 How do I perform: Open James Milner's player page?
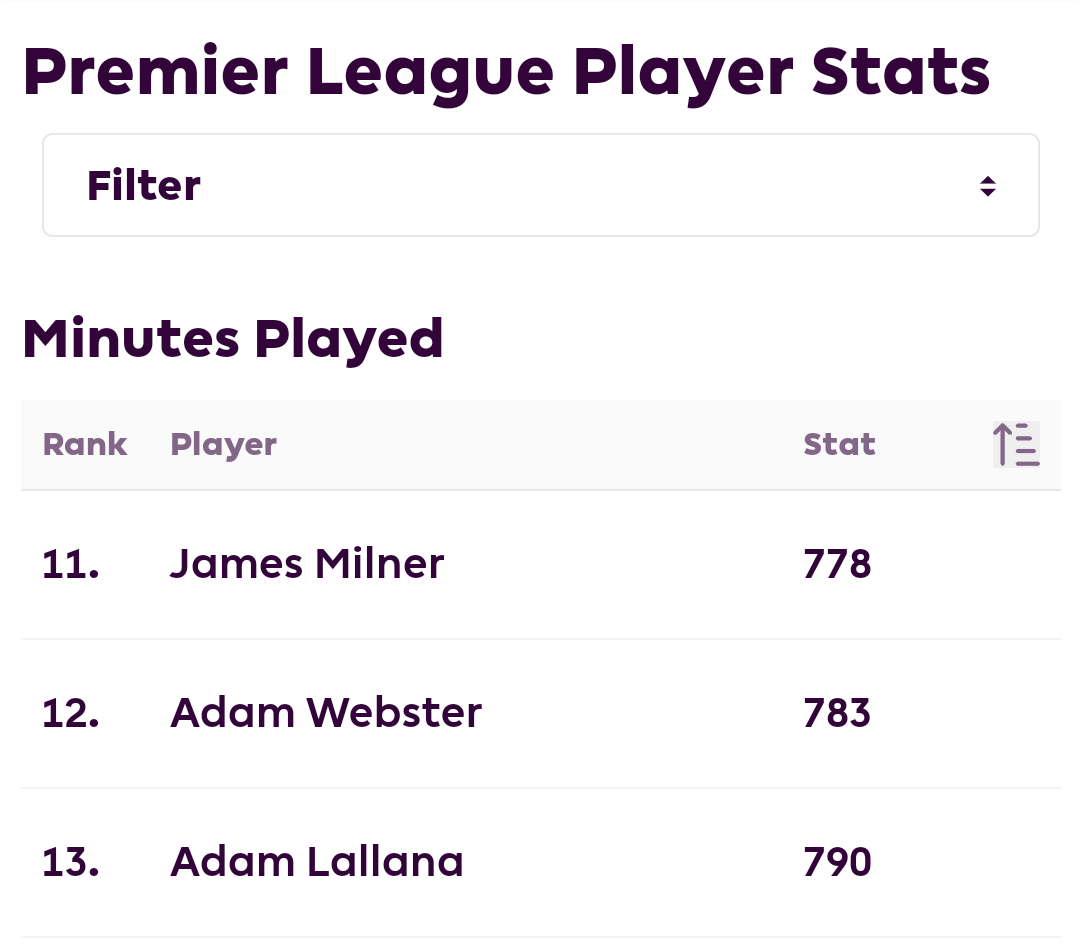coord(307,564)
